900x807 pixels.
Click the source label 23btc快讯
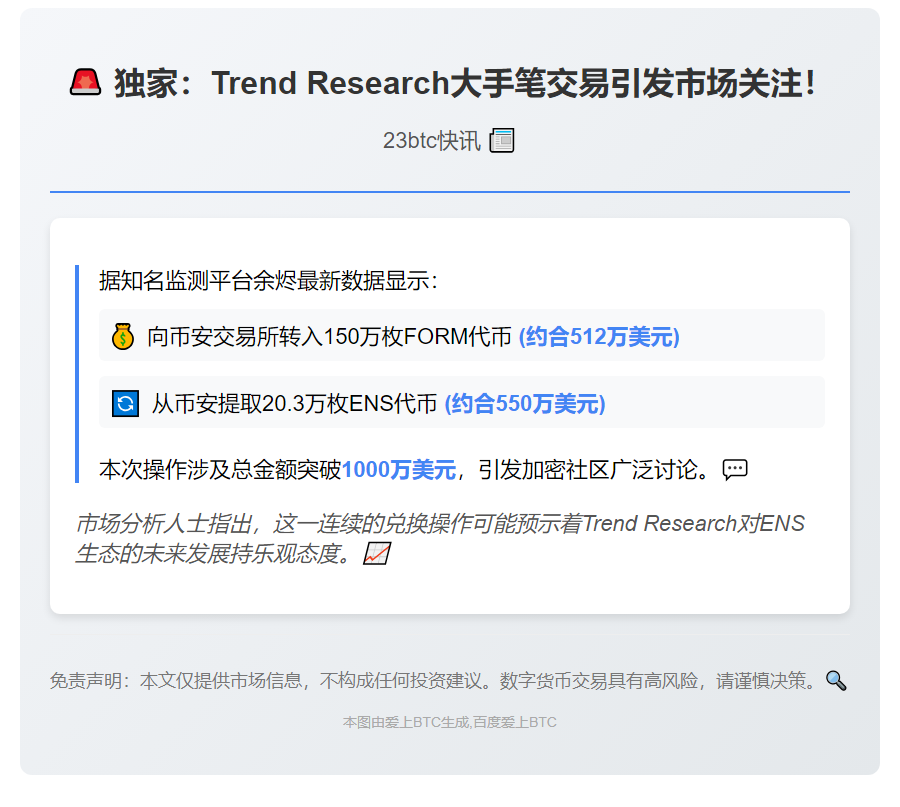[432, 141]
